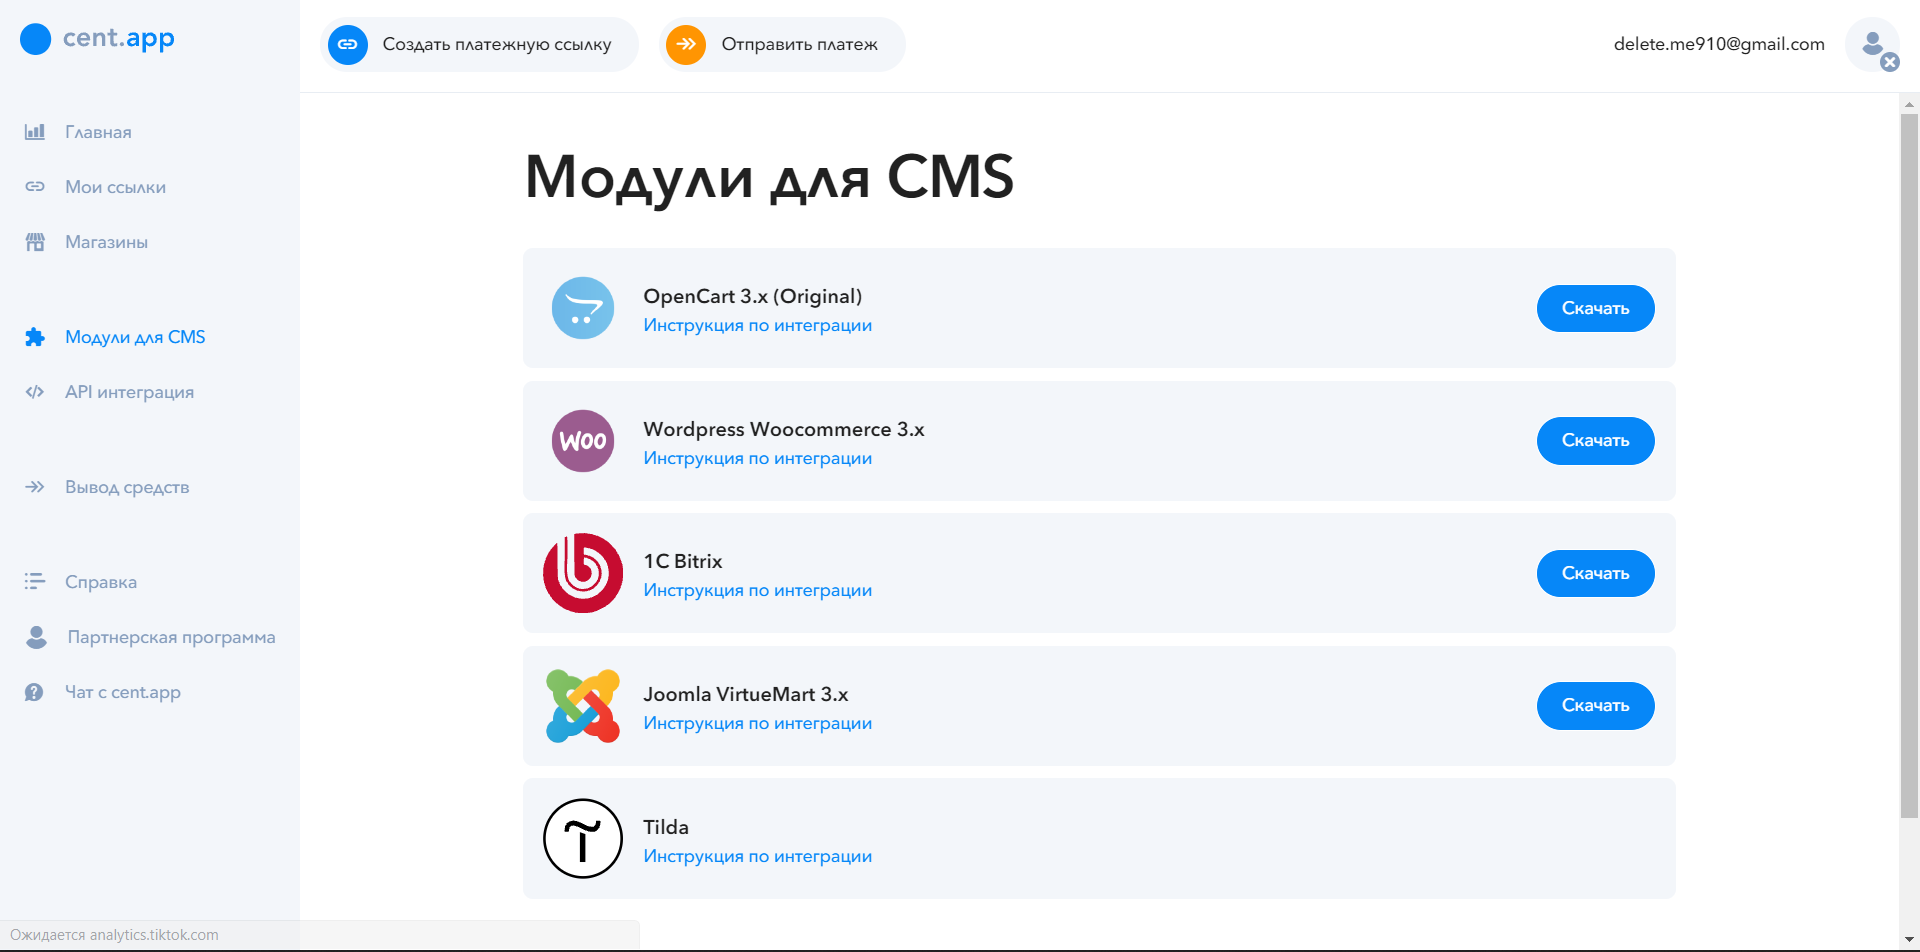This screenshot has width=1920, height=952.
Task: Click the colorful Joomla logo
Action: click(x=583, y=706)
